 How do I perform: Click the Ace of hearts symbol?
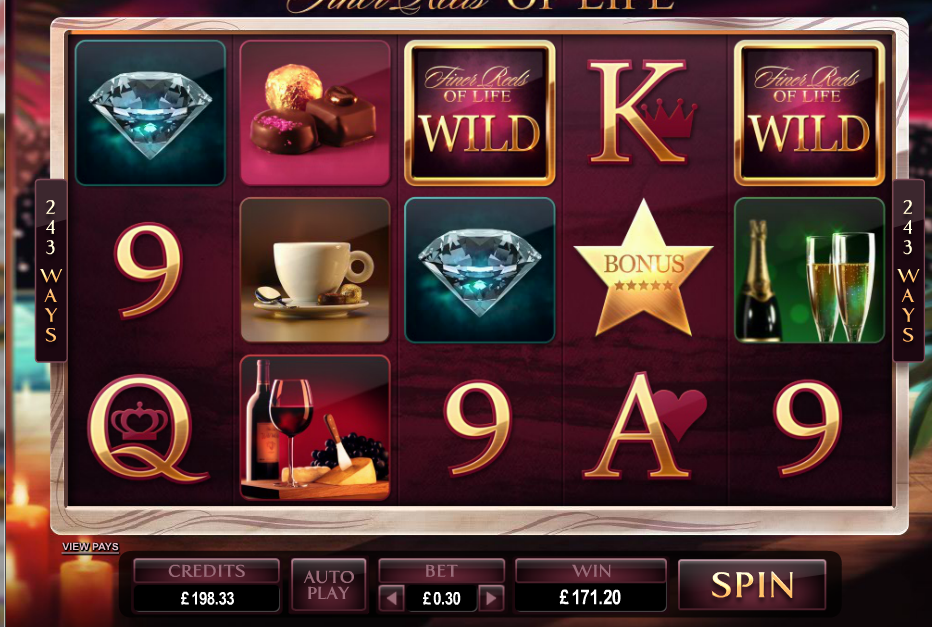click(x=644, y=426)
